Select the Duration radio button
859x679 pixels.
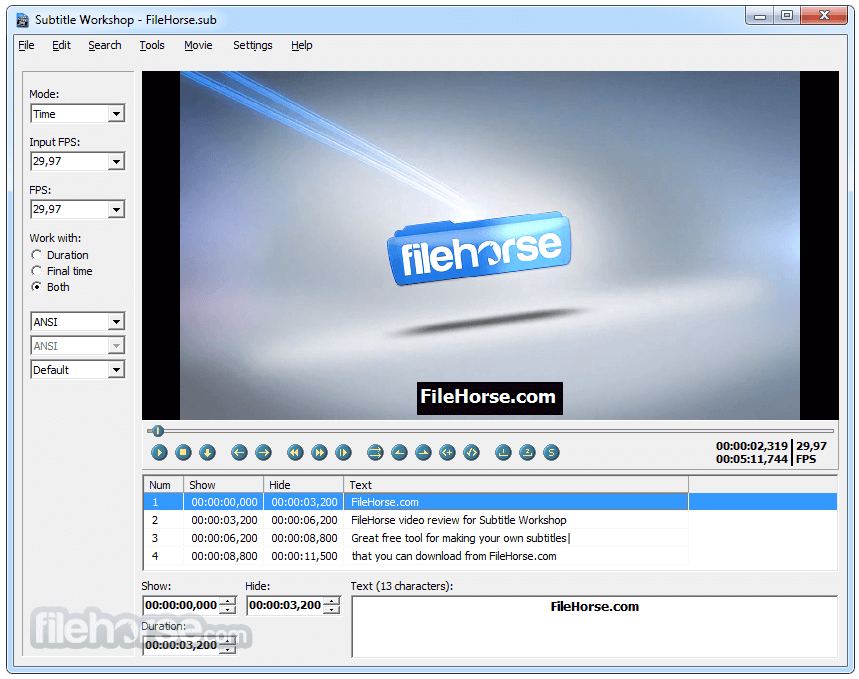pos(37,255)
